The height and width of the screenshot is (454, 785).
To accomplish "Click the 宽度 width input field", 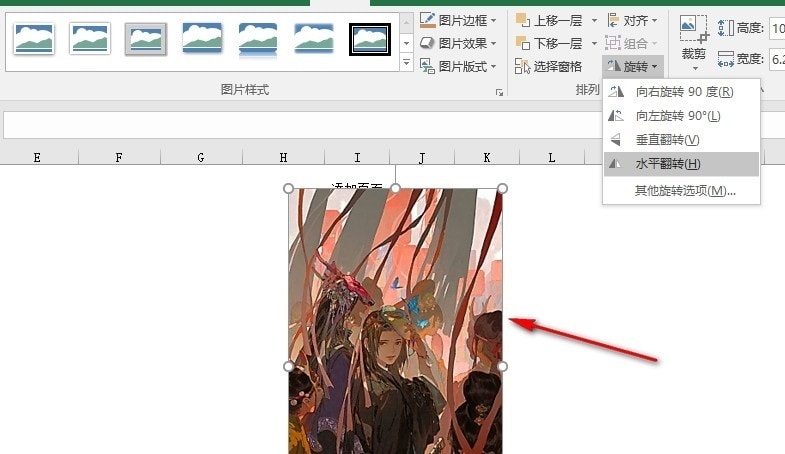I will pos(777,60).
